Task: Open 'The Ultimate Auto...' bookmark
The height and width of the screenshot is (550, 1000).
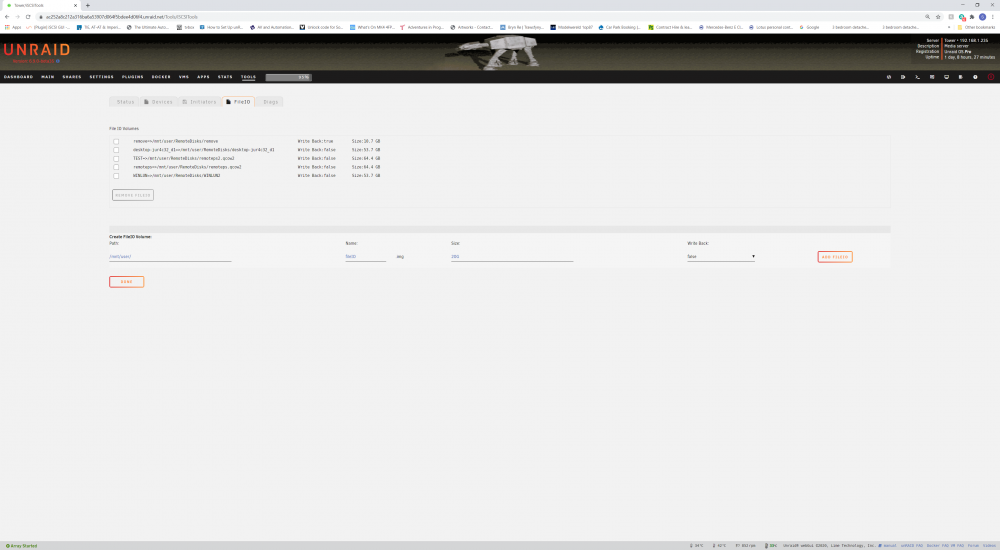Action: (x=147, y=27)
